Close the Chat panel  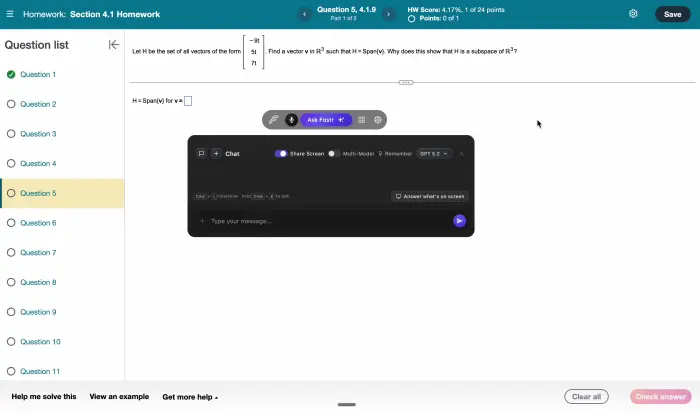pyautogui.click(x=462, y=154)
